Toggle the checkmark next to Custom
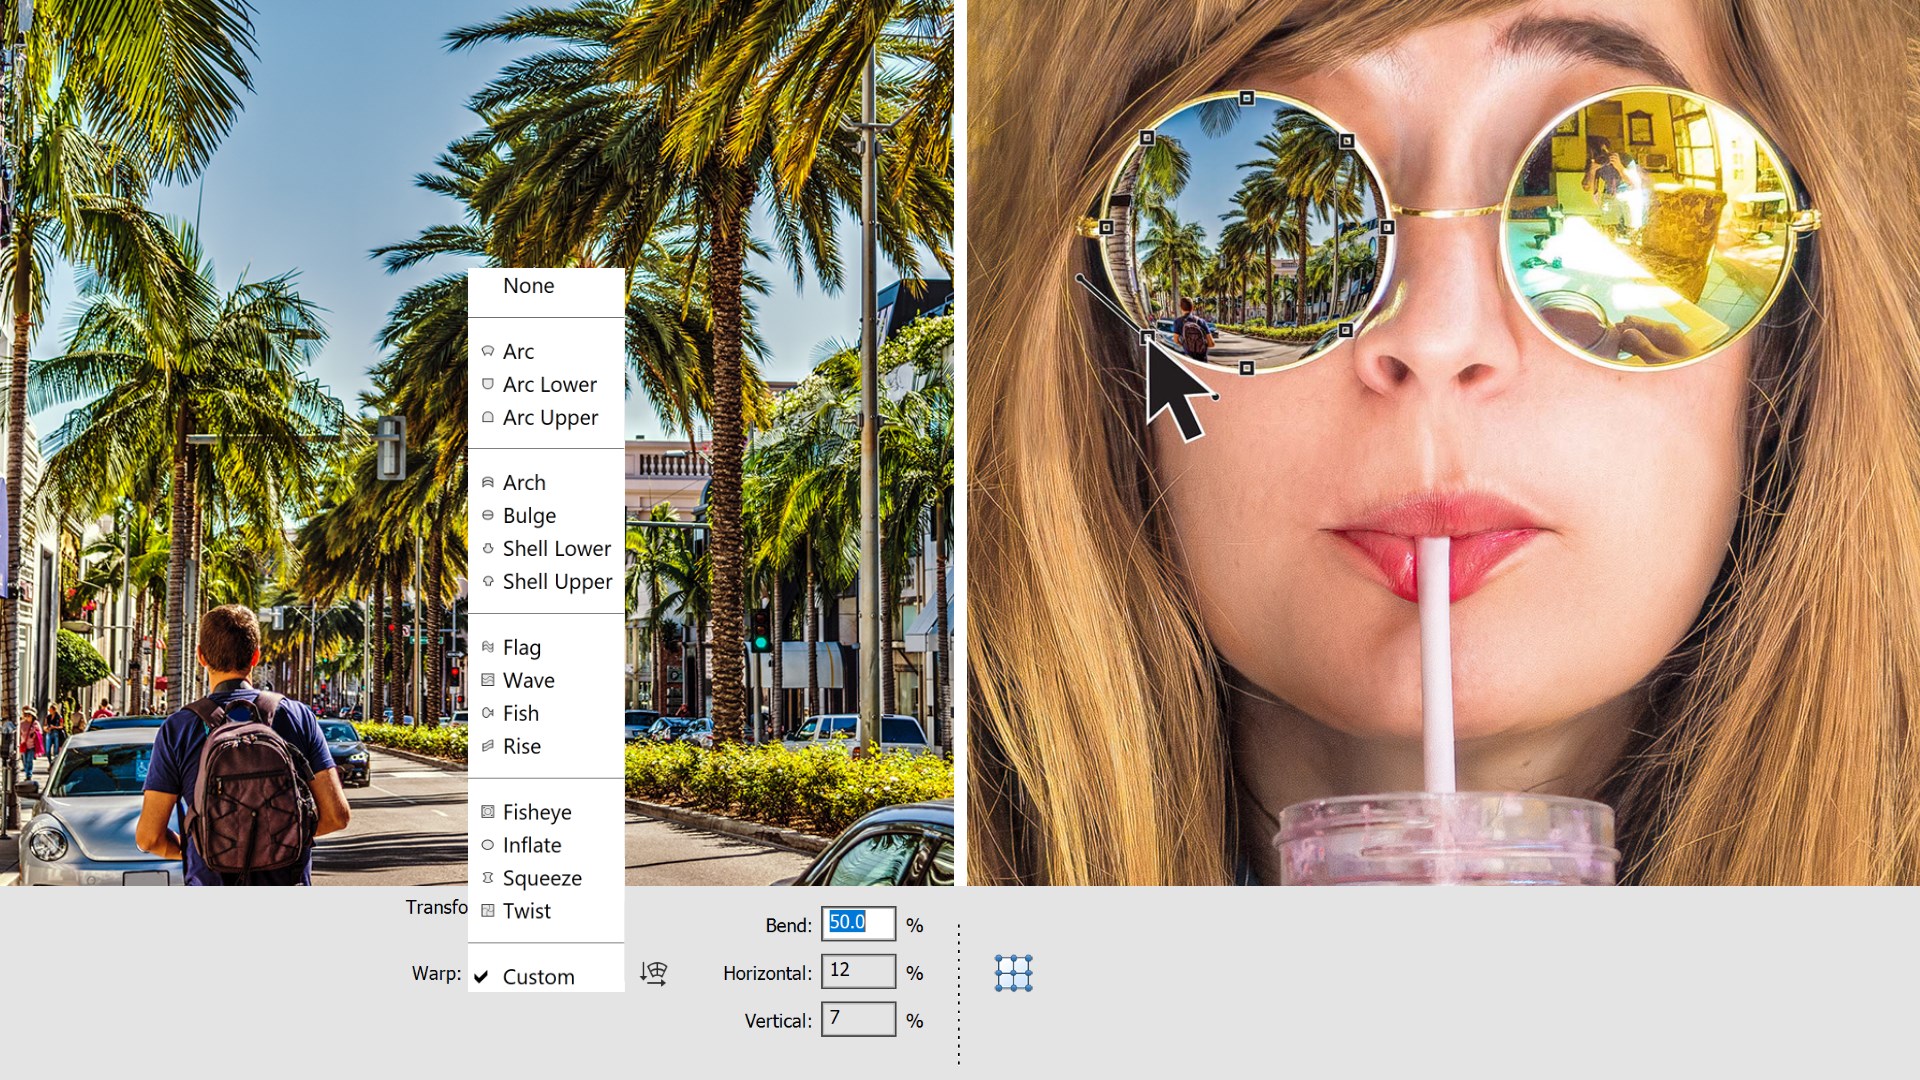 coord(484,976)
